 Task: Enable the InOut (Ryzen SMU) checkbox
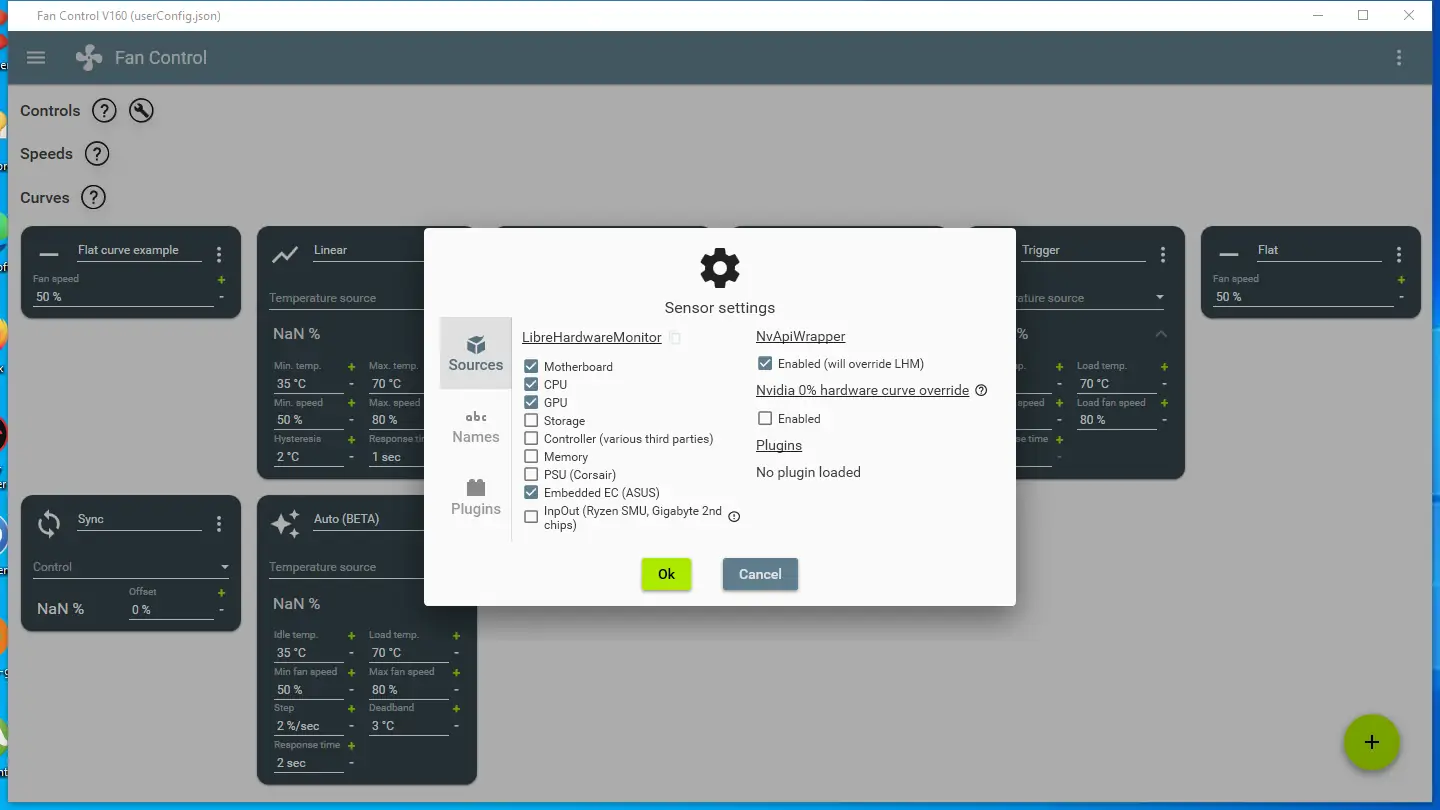click(531, 517)
